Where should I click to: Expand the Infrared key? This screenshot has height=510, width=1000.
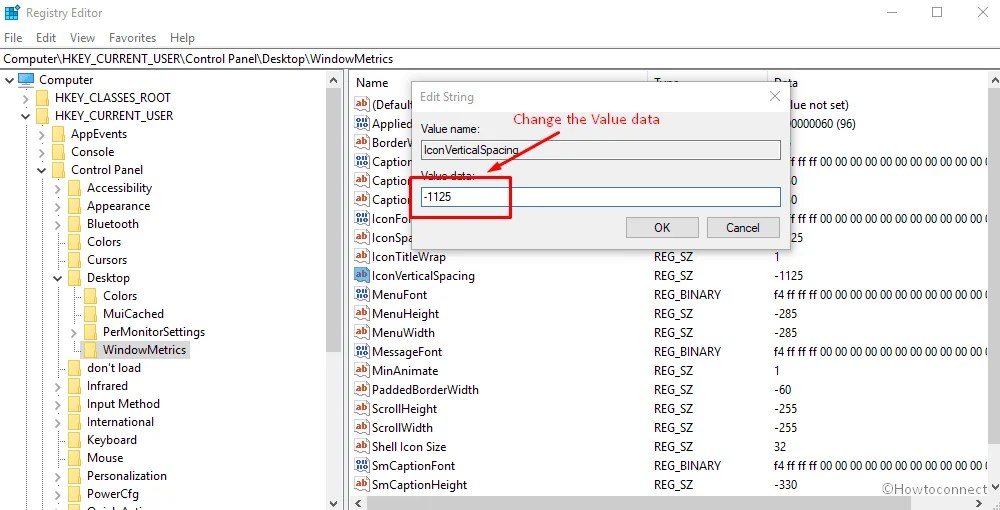point(57,386)
